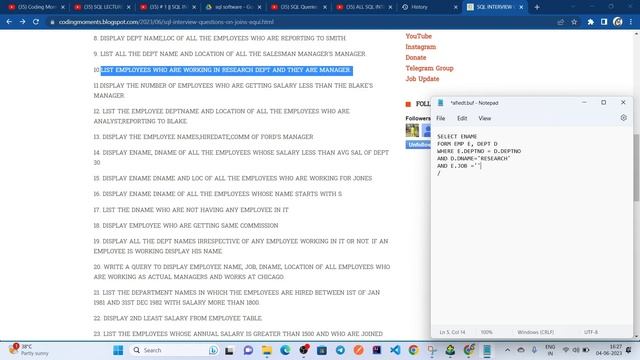
Task: Open Google Chrome from taskbar
Action: point(413,350)
